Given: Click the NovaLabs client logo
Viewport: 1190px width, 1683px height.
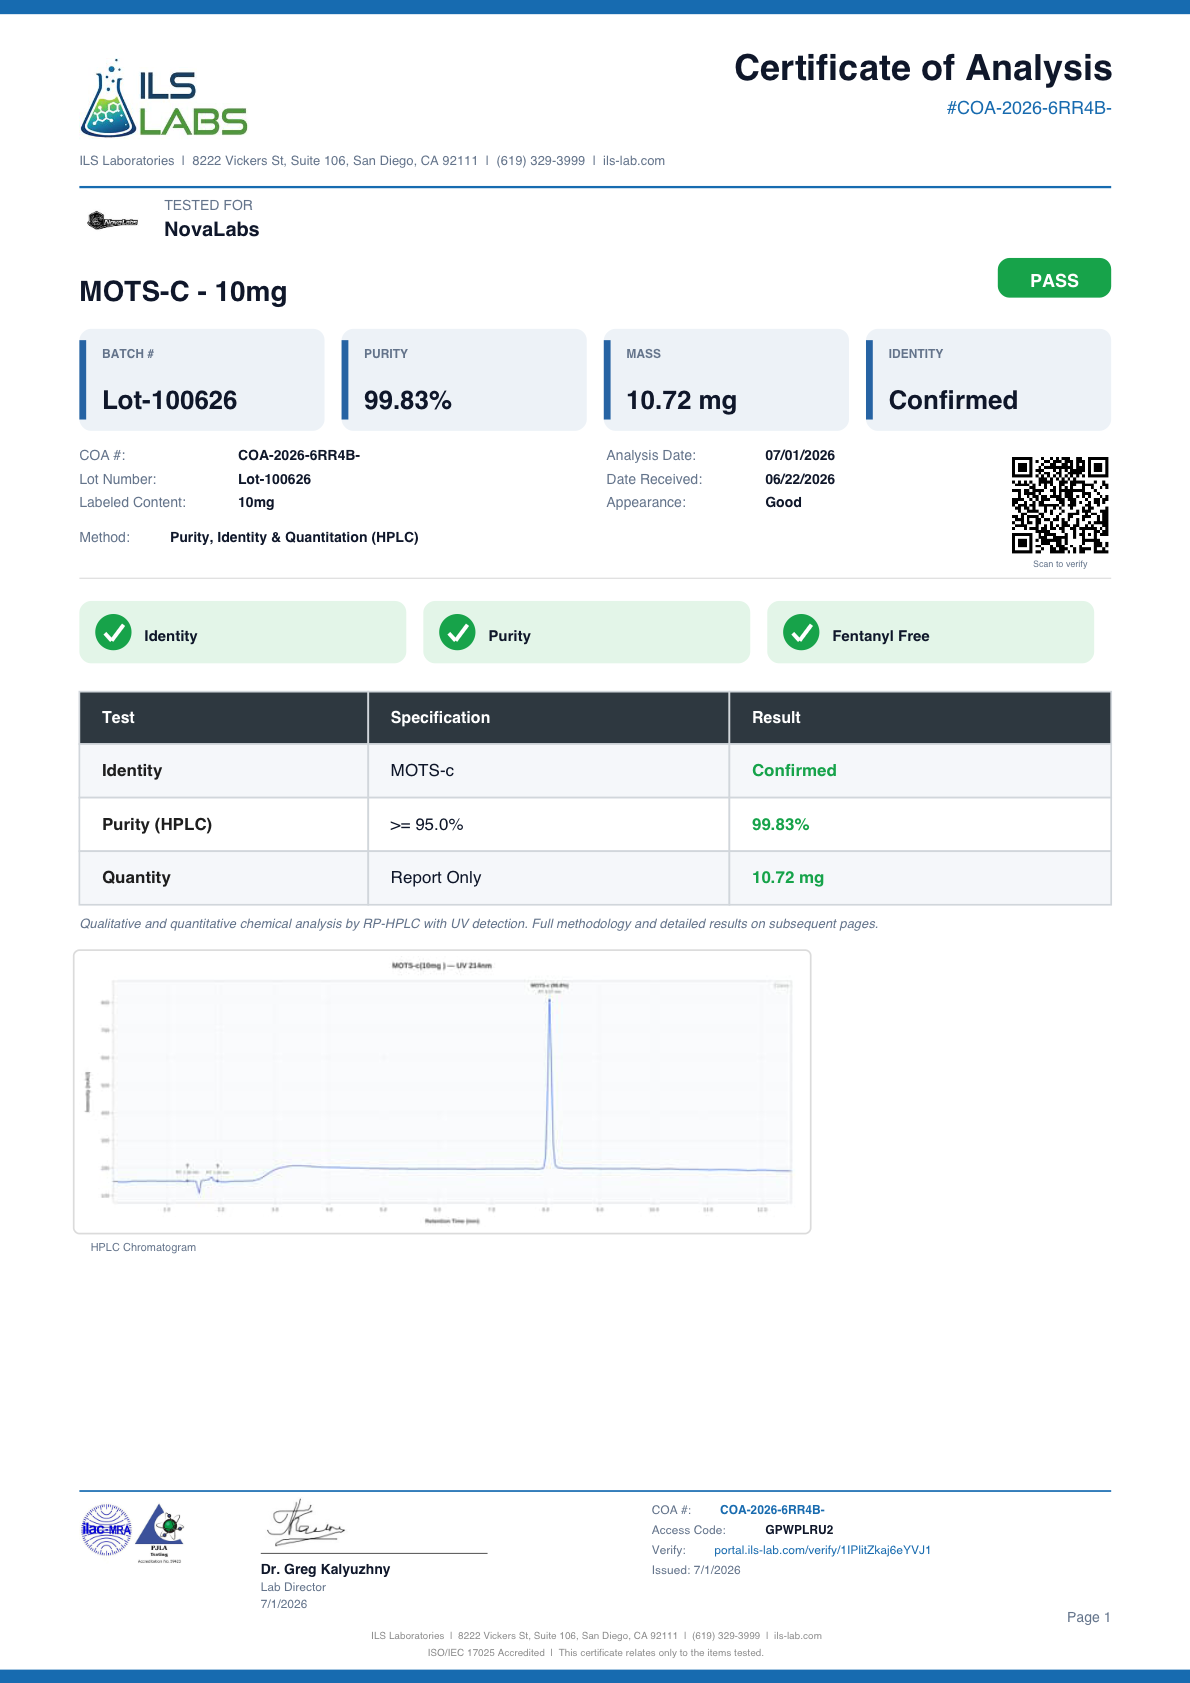Looking at the screenshot, I should (112, 220).
